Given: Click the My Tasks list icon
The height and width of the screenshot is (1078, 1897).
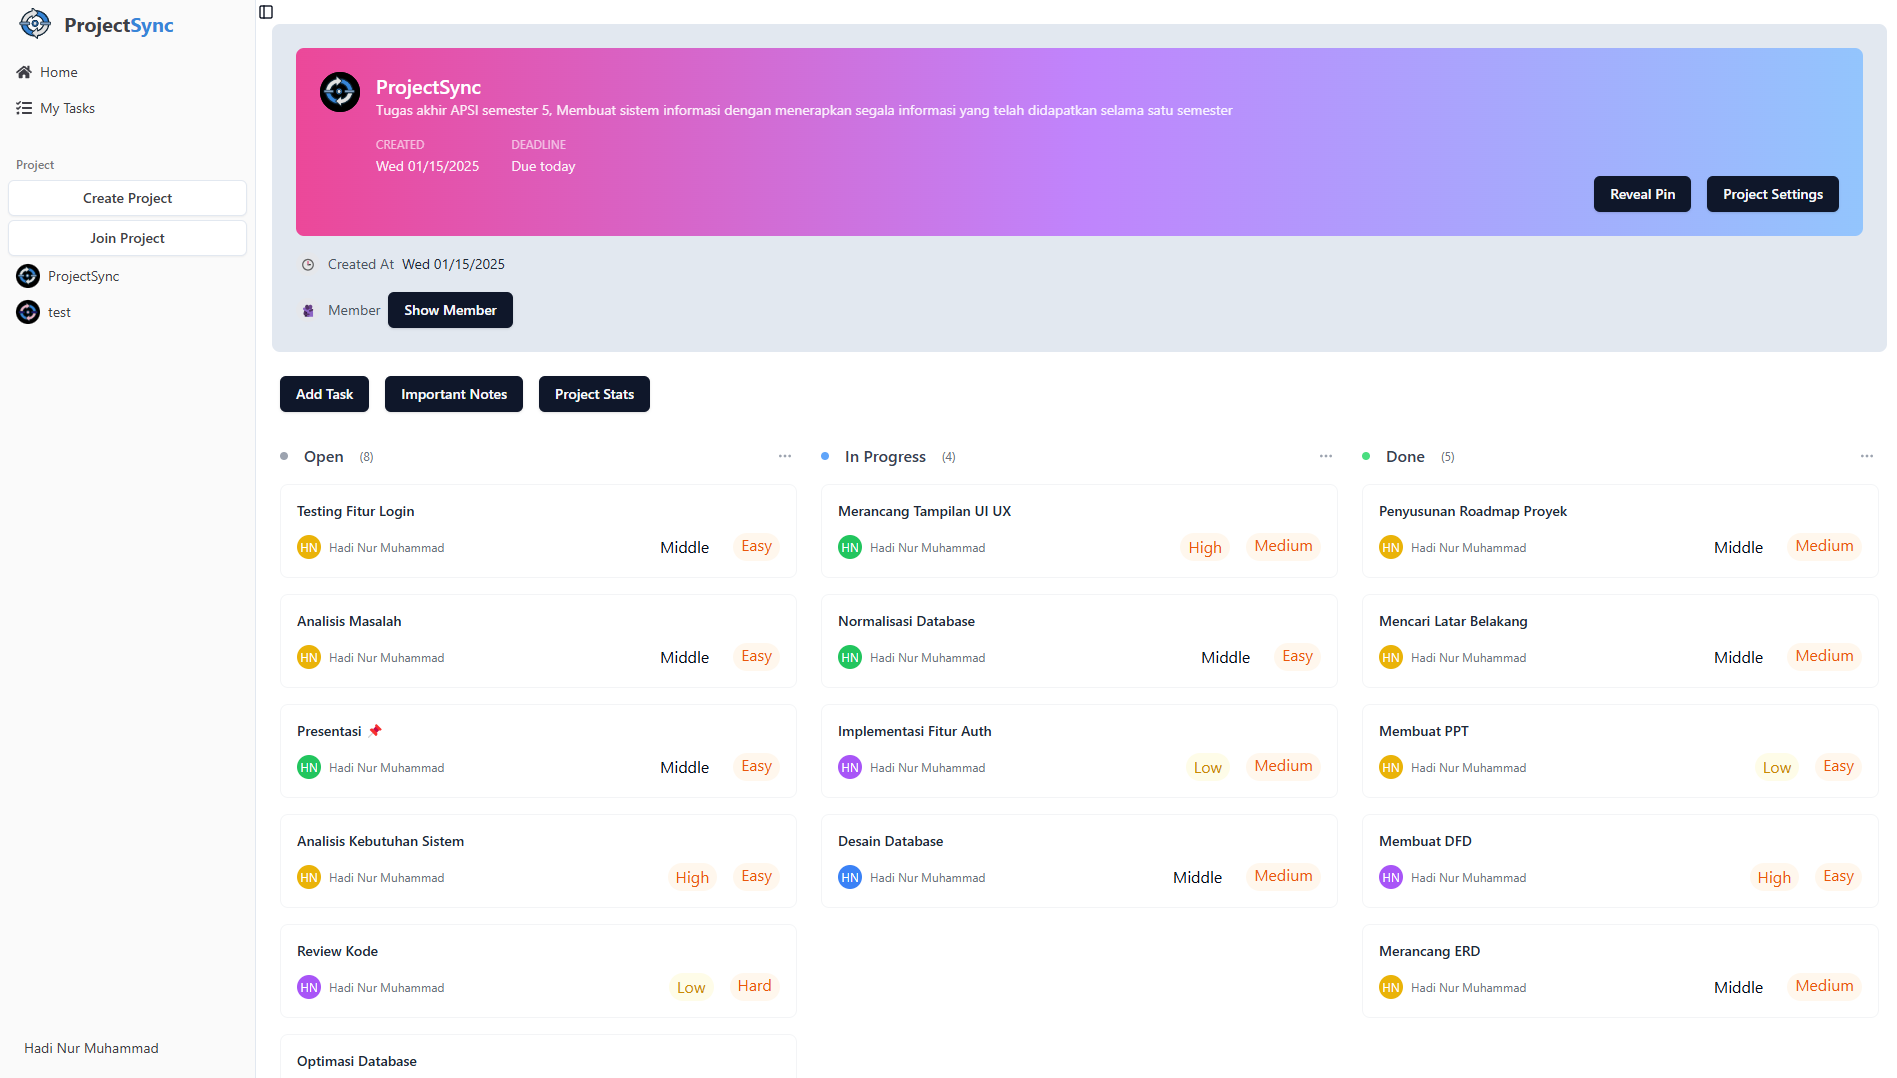Looking at the screenshot, I should (x=24, y=108).
